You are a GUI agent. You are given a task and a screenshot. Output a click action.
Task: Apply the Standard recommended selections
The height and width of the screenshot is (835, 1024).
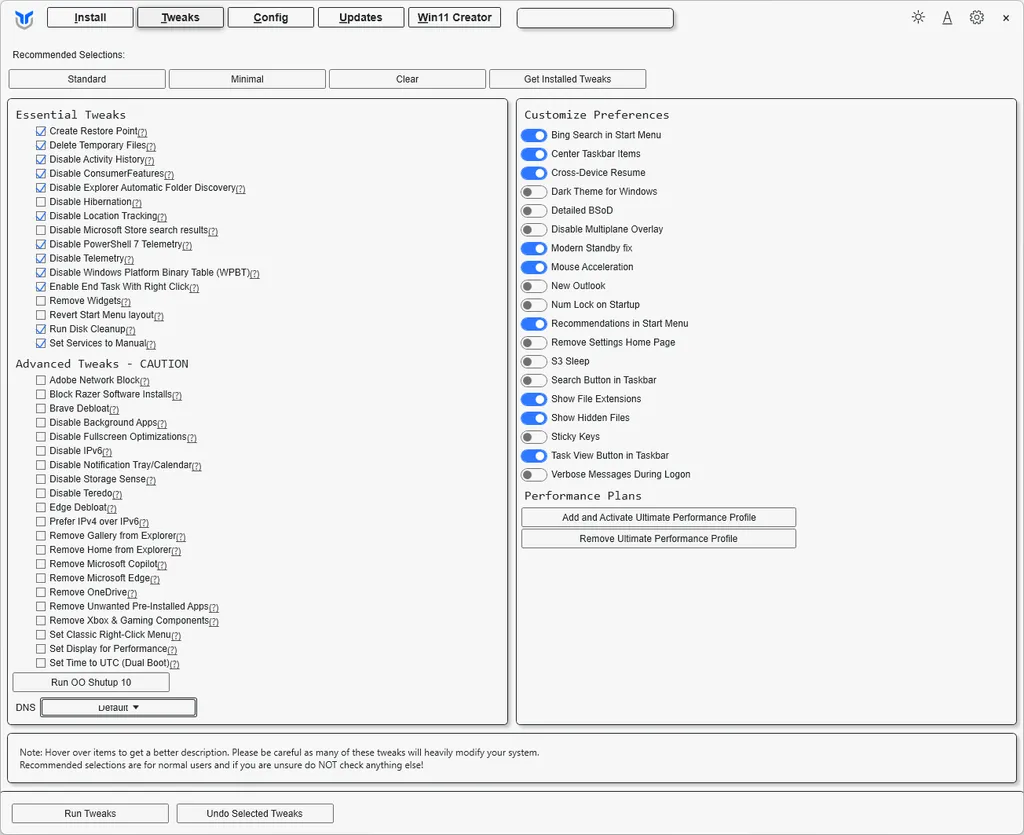coord(87,78)
